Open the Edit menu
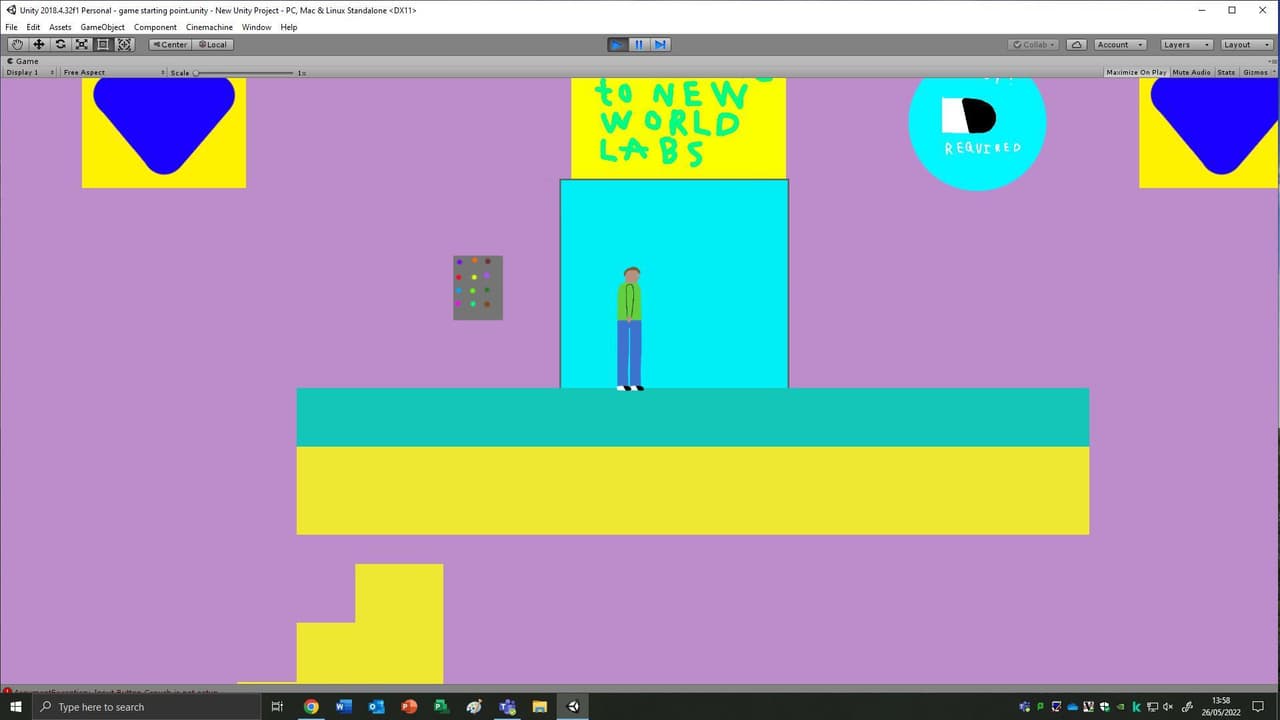The image size is (1280, 720). click(x=34, y=27)
